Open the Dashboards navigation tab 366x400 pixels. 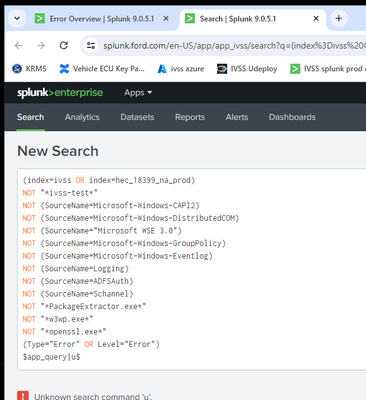[292, 117]
